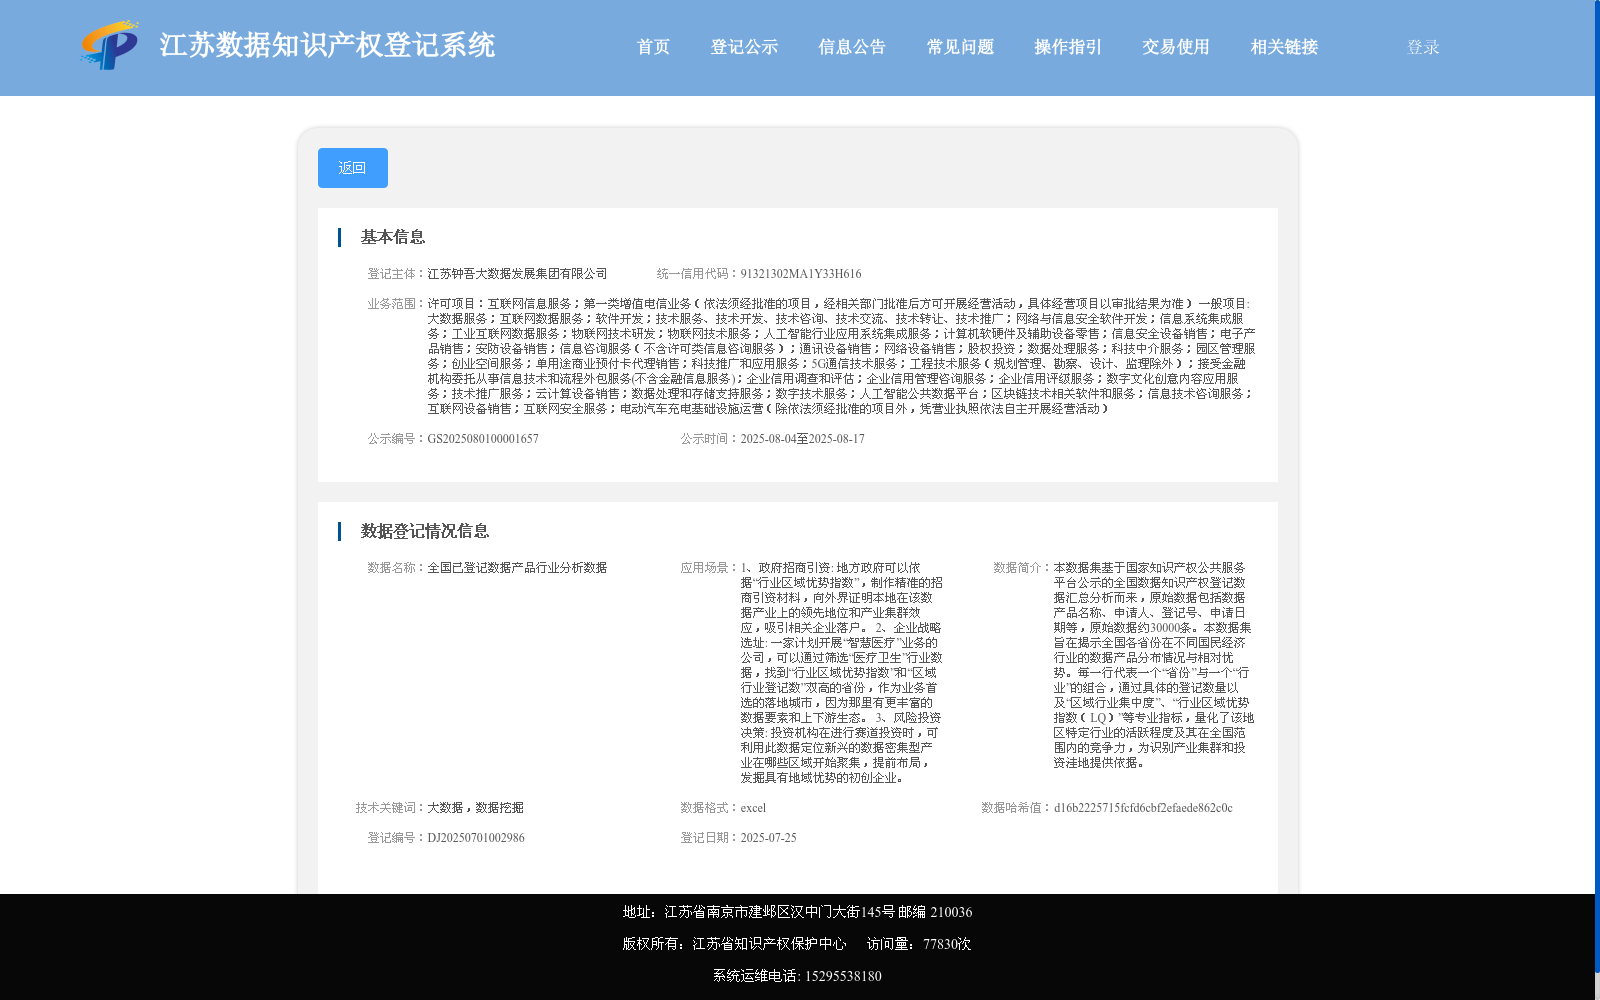1600x1000 pixels.
Task: Click the notice period 2025-08-04至2025-08-17
Action: pyautogui.click(x=802, y=438)
